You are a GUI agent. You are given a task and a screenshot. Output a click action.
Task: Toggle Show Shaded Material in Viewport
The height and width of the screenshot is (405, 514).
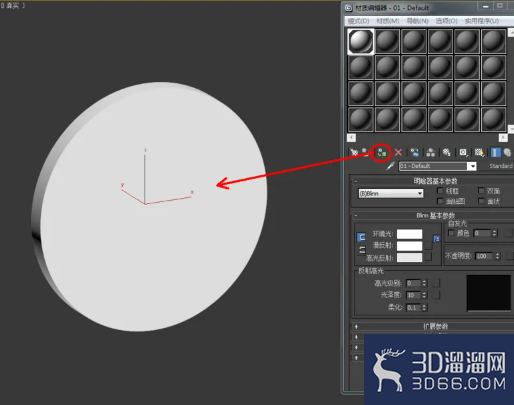tap(479, 153)
